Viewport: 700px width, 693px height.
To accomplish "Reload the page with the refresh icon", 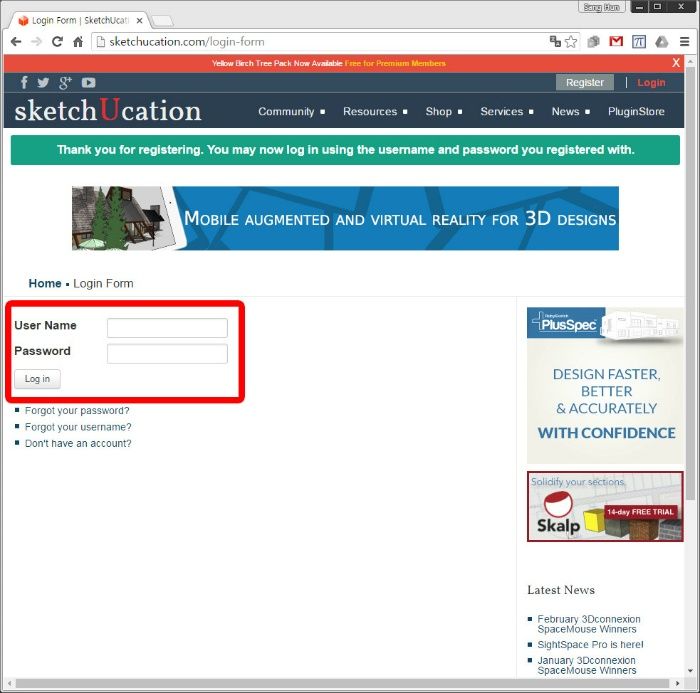I will [x=57, y=42].
